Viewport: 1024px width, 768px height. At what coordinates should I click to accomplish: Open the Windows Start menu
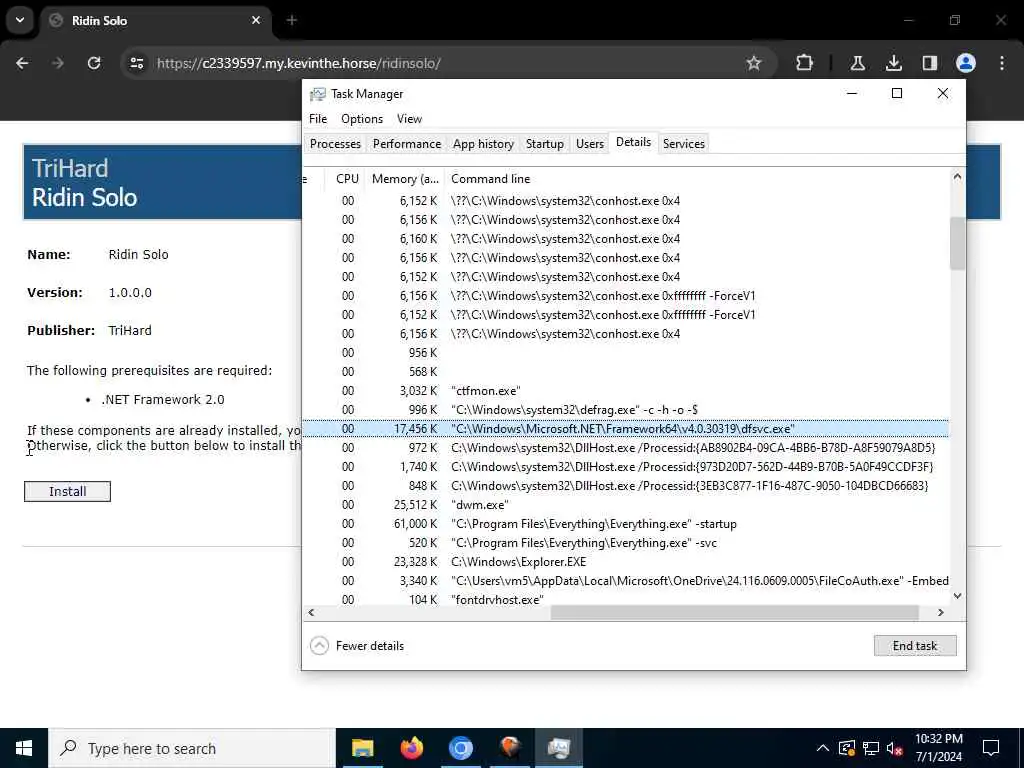click(24, 748)
